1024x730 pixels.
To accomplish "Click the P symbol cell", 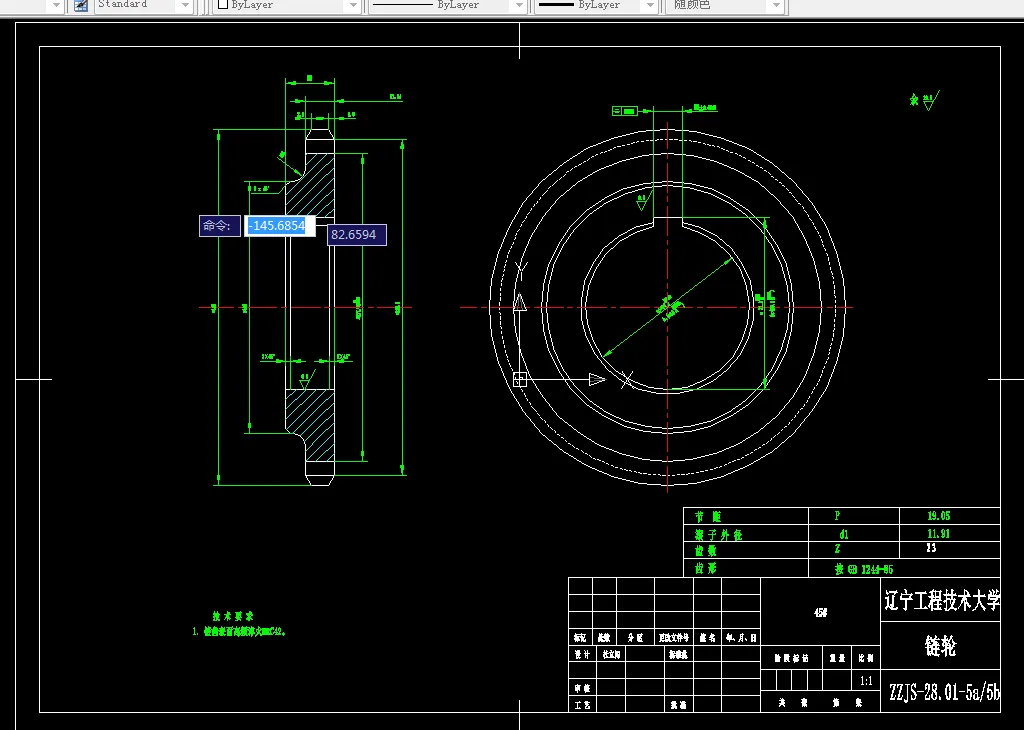I will [x=837, y=516].
